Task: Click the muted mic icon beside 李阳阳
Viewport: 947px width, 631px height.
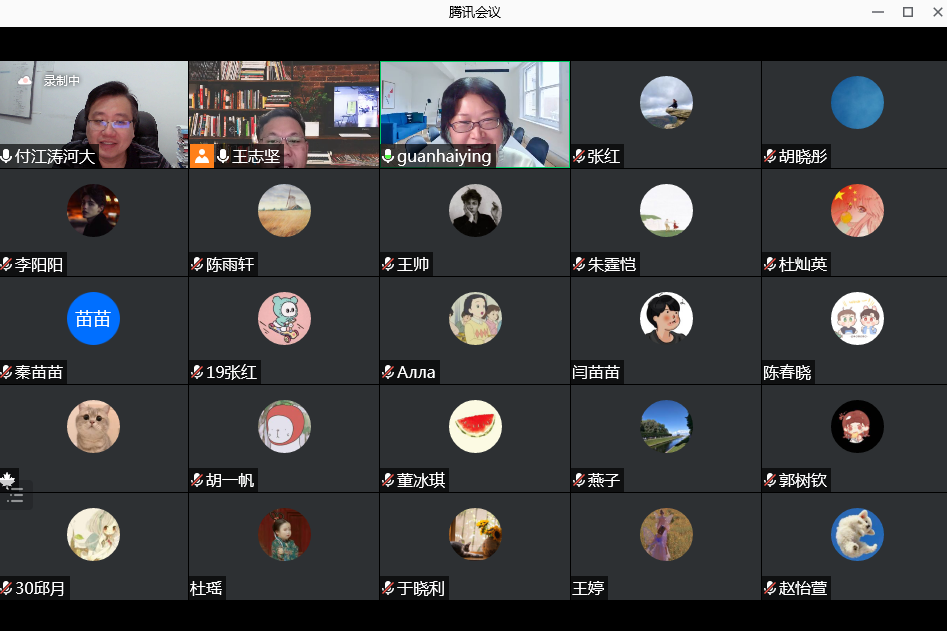Action: (x=7, y=264)
